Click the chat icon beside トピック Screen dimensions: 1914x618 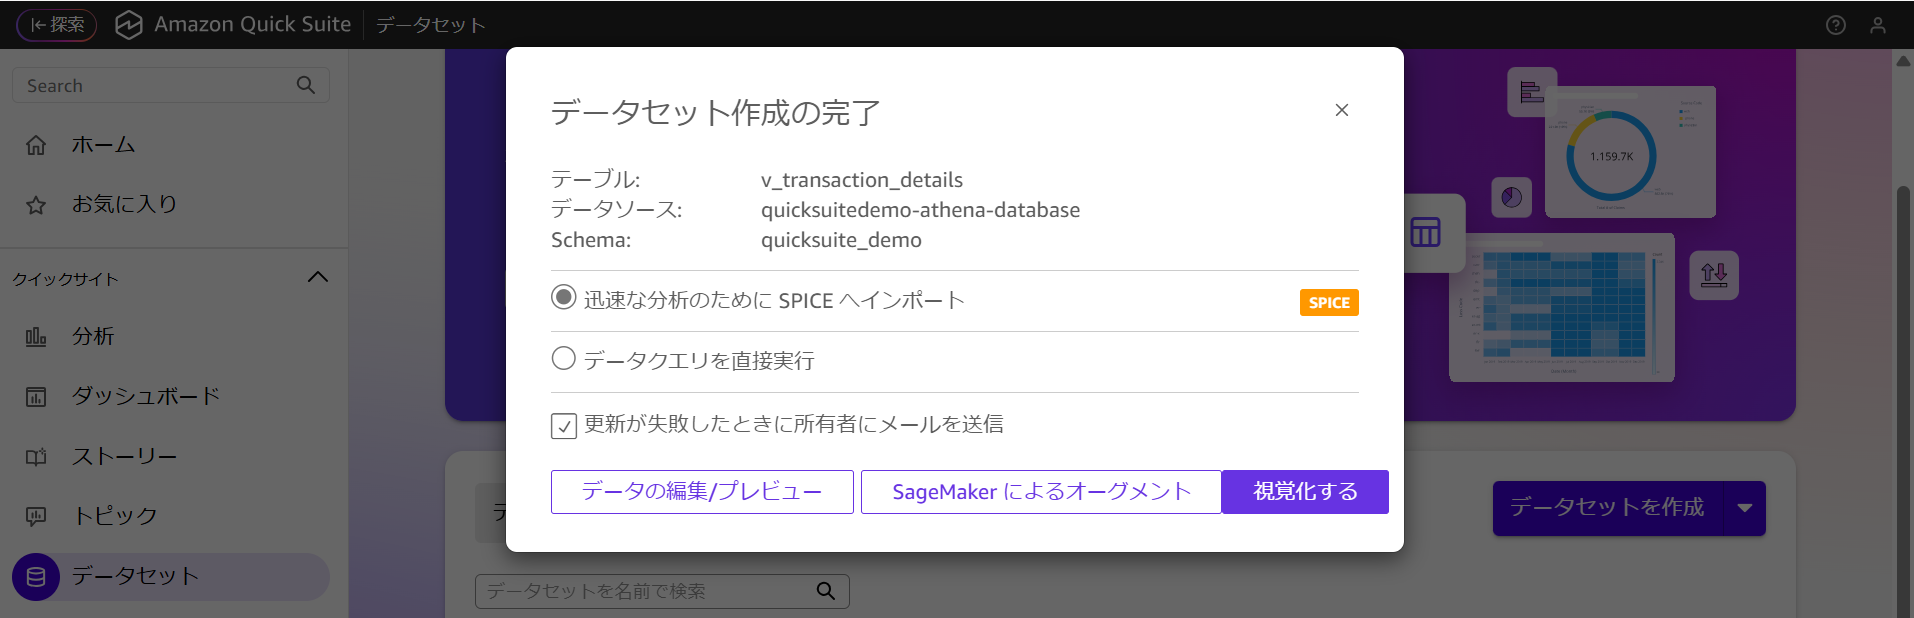(x=36, y=517)
